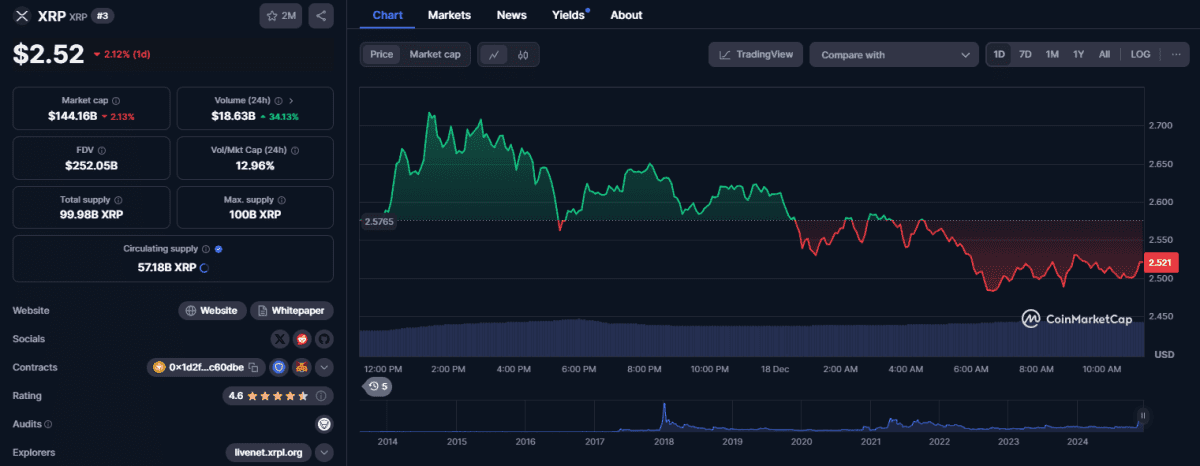1200x466 pixels.
Task: Open the audit provider badge icon
Action: pos(323,424)
